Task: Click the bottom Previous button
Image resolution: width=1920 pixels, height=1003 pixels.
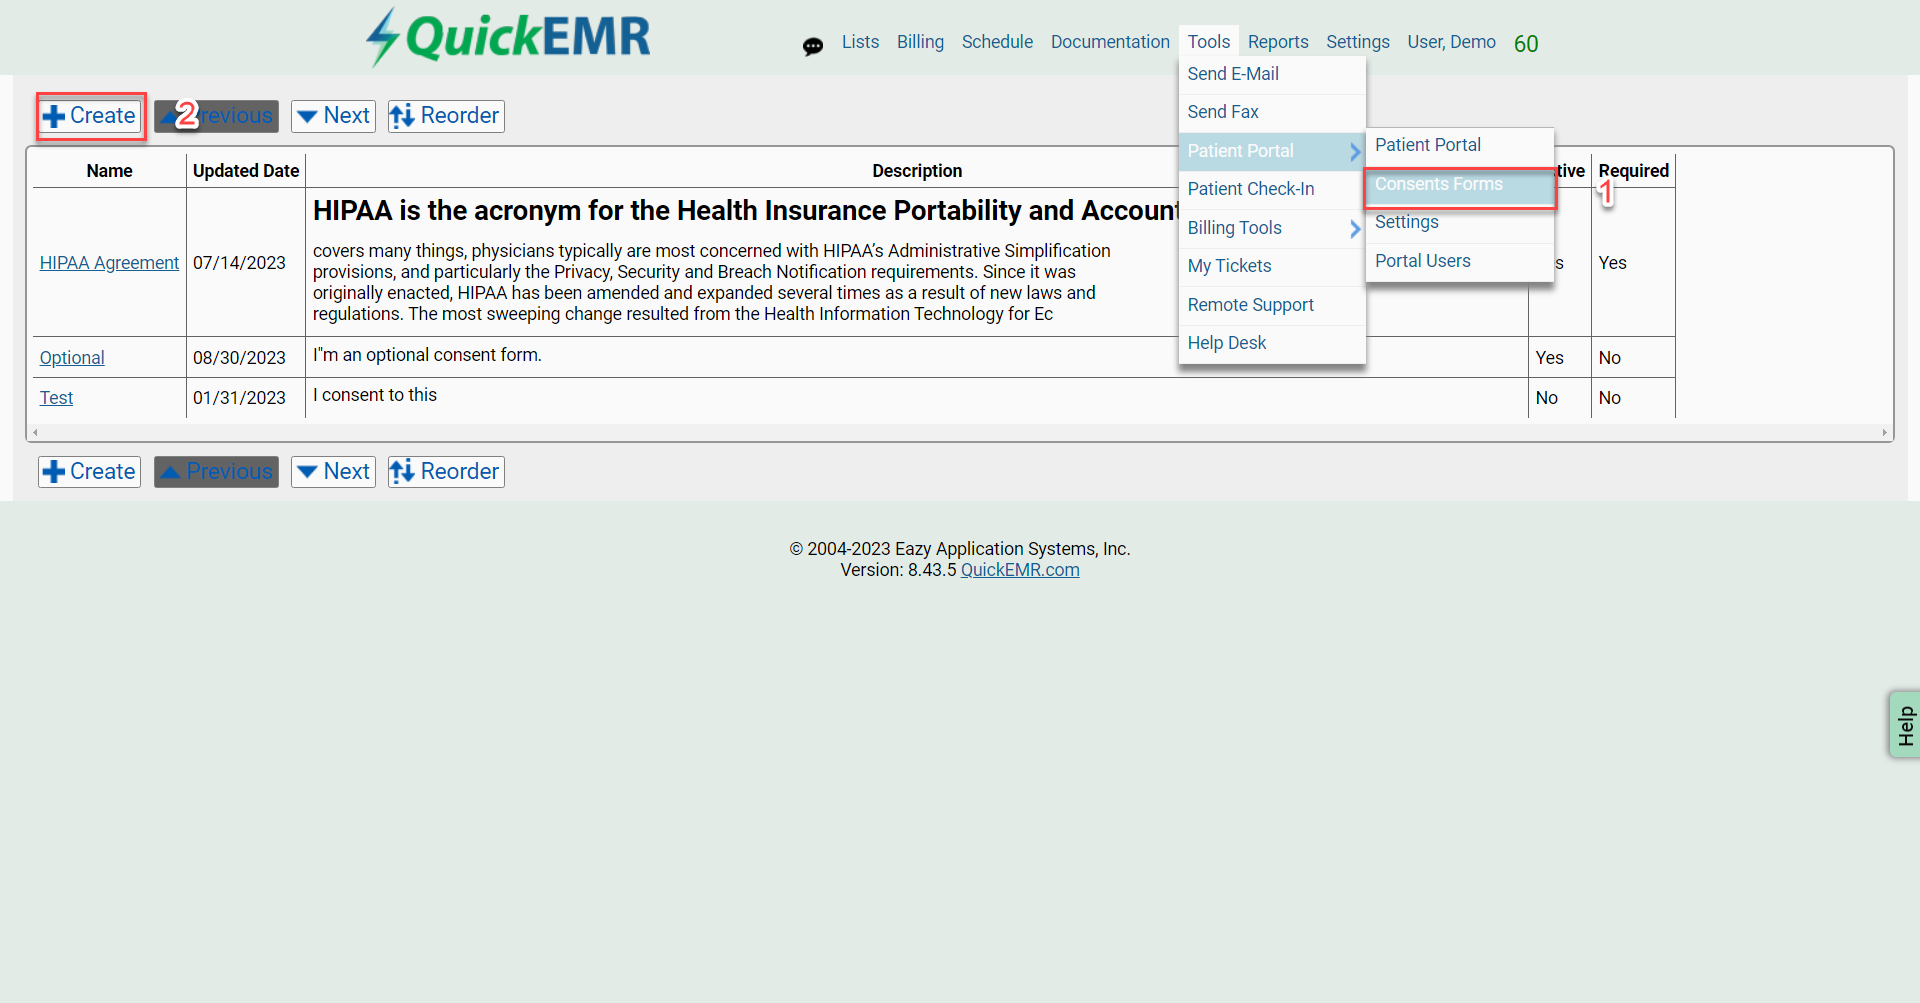Action: [216, 472]
